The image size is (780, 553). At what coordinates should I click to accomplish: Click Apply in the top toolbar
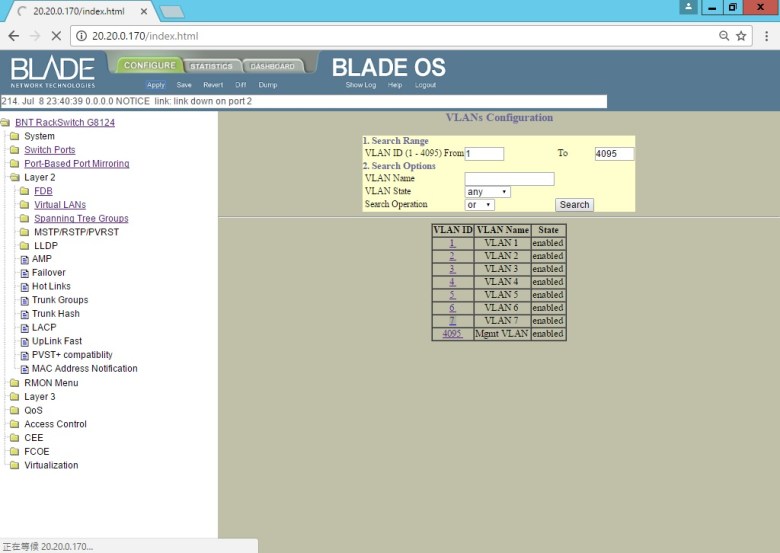[156, 85]
